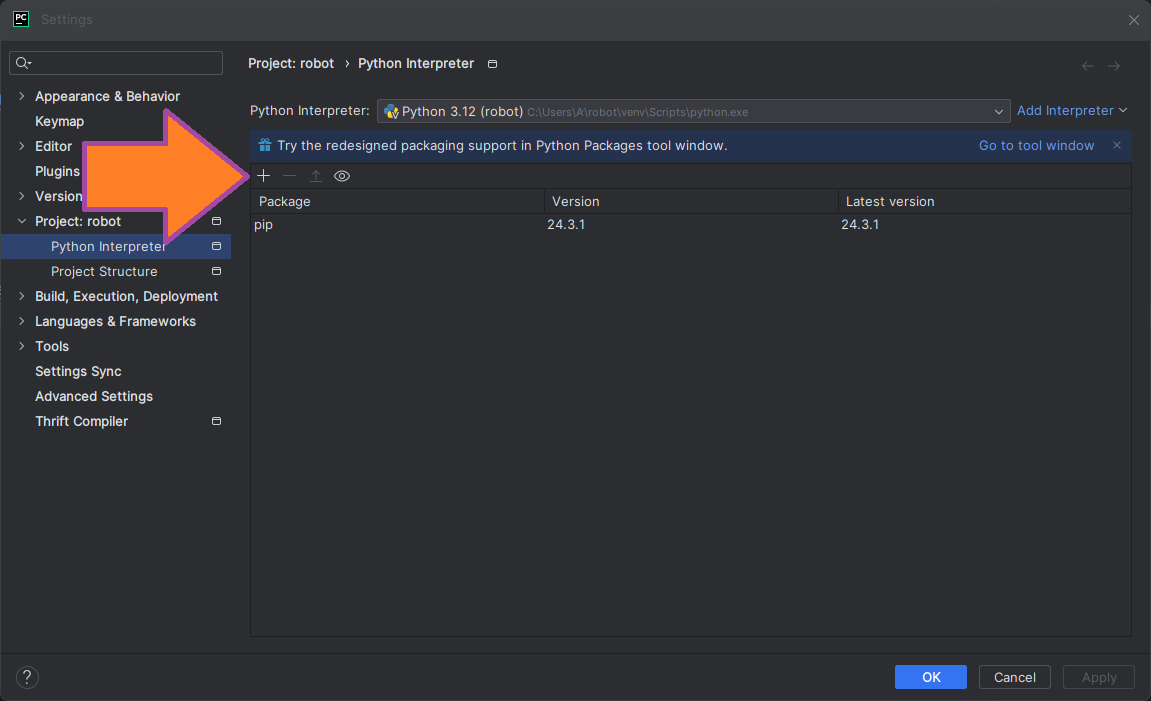This screenshot has width=1151, height=701.
Task: Sort by Version column header
Action: tap(691, 201)
